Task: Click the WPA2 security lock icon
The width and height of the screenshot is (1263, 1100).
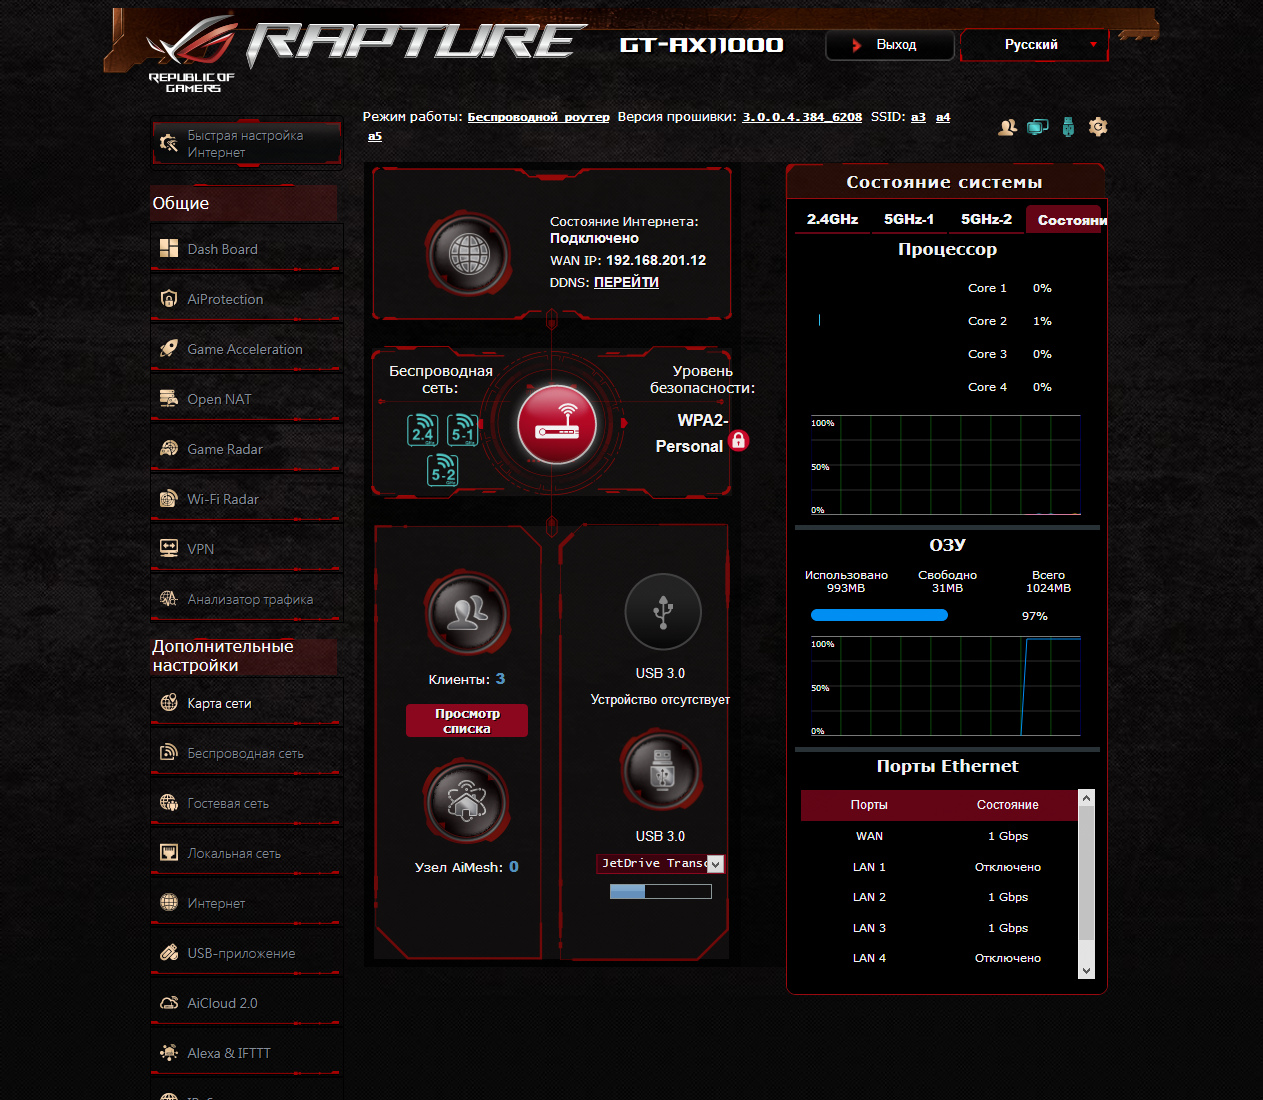Action: 739,440
